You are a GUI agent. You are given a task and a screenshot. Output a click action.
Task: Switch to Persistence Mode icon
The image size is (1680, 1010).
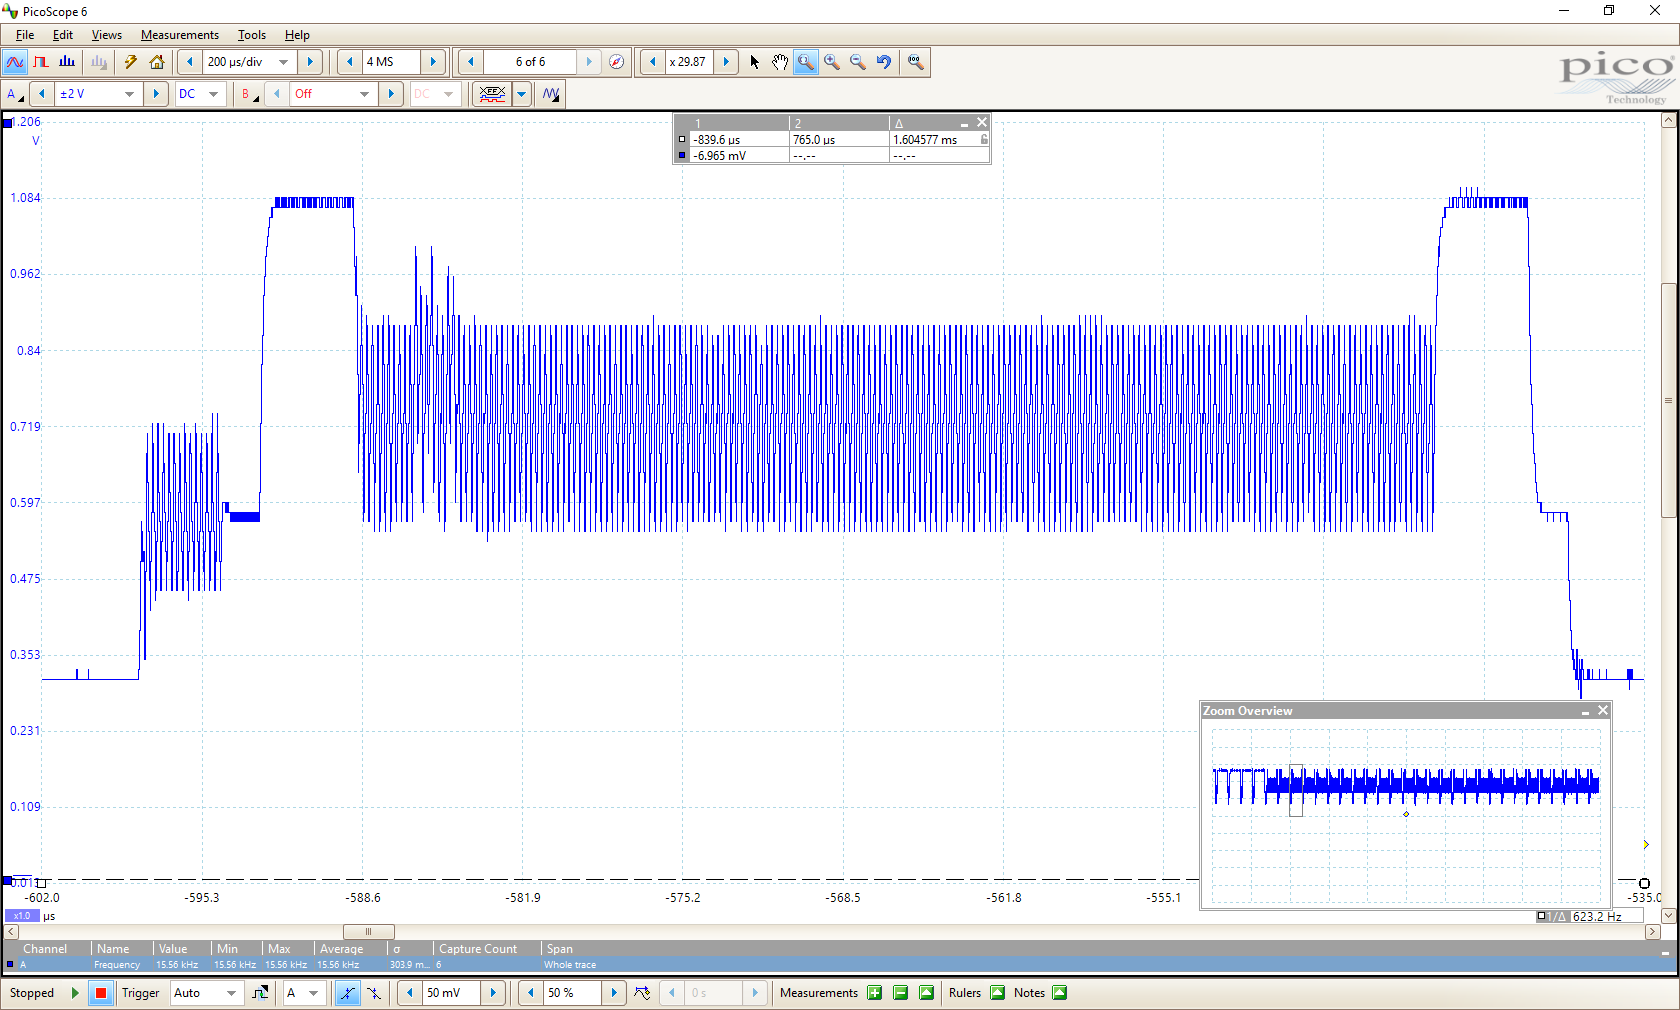pos(41,62)
